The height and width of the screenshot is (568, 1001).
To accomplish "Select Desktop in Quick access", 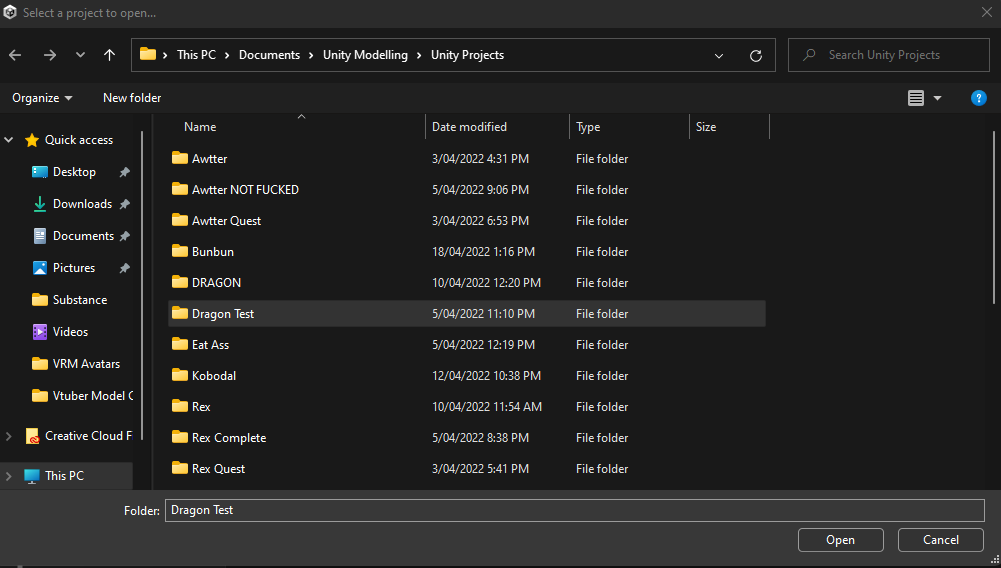I will [x=74, y=172].
